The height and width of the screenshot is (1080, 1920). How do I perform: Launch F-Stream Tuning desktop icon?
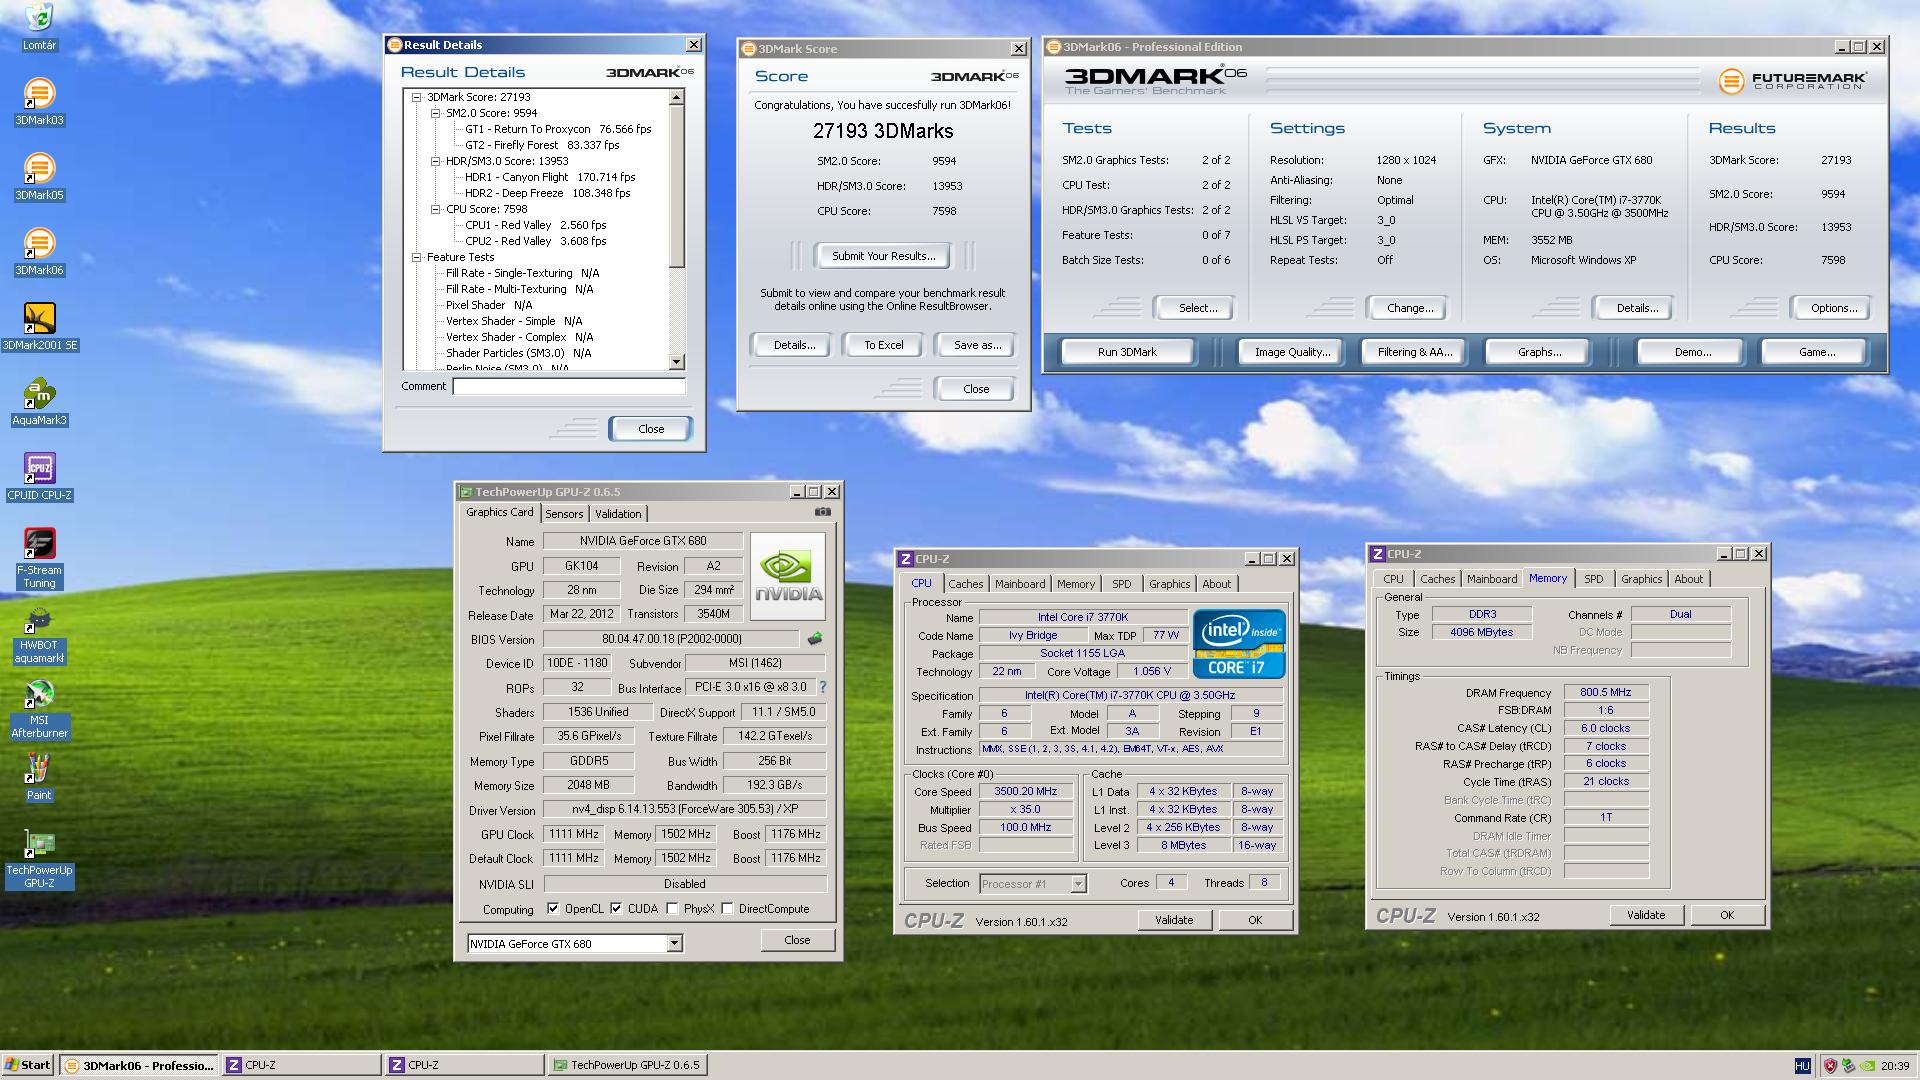pyautogui.click(x=39, y=558)
